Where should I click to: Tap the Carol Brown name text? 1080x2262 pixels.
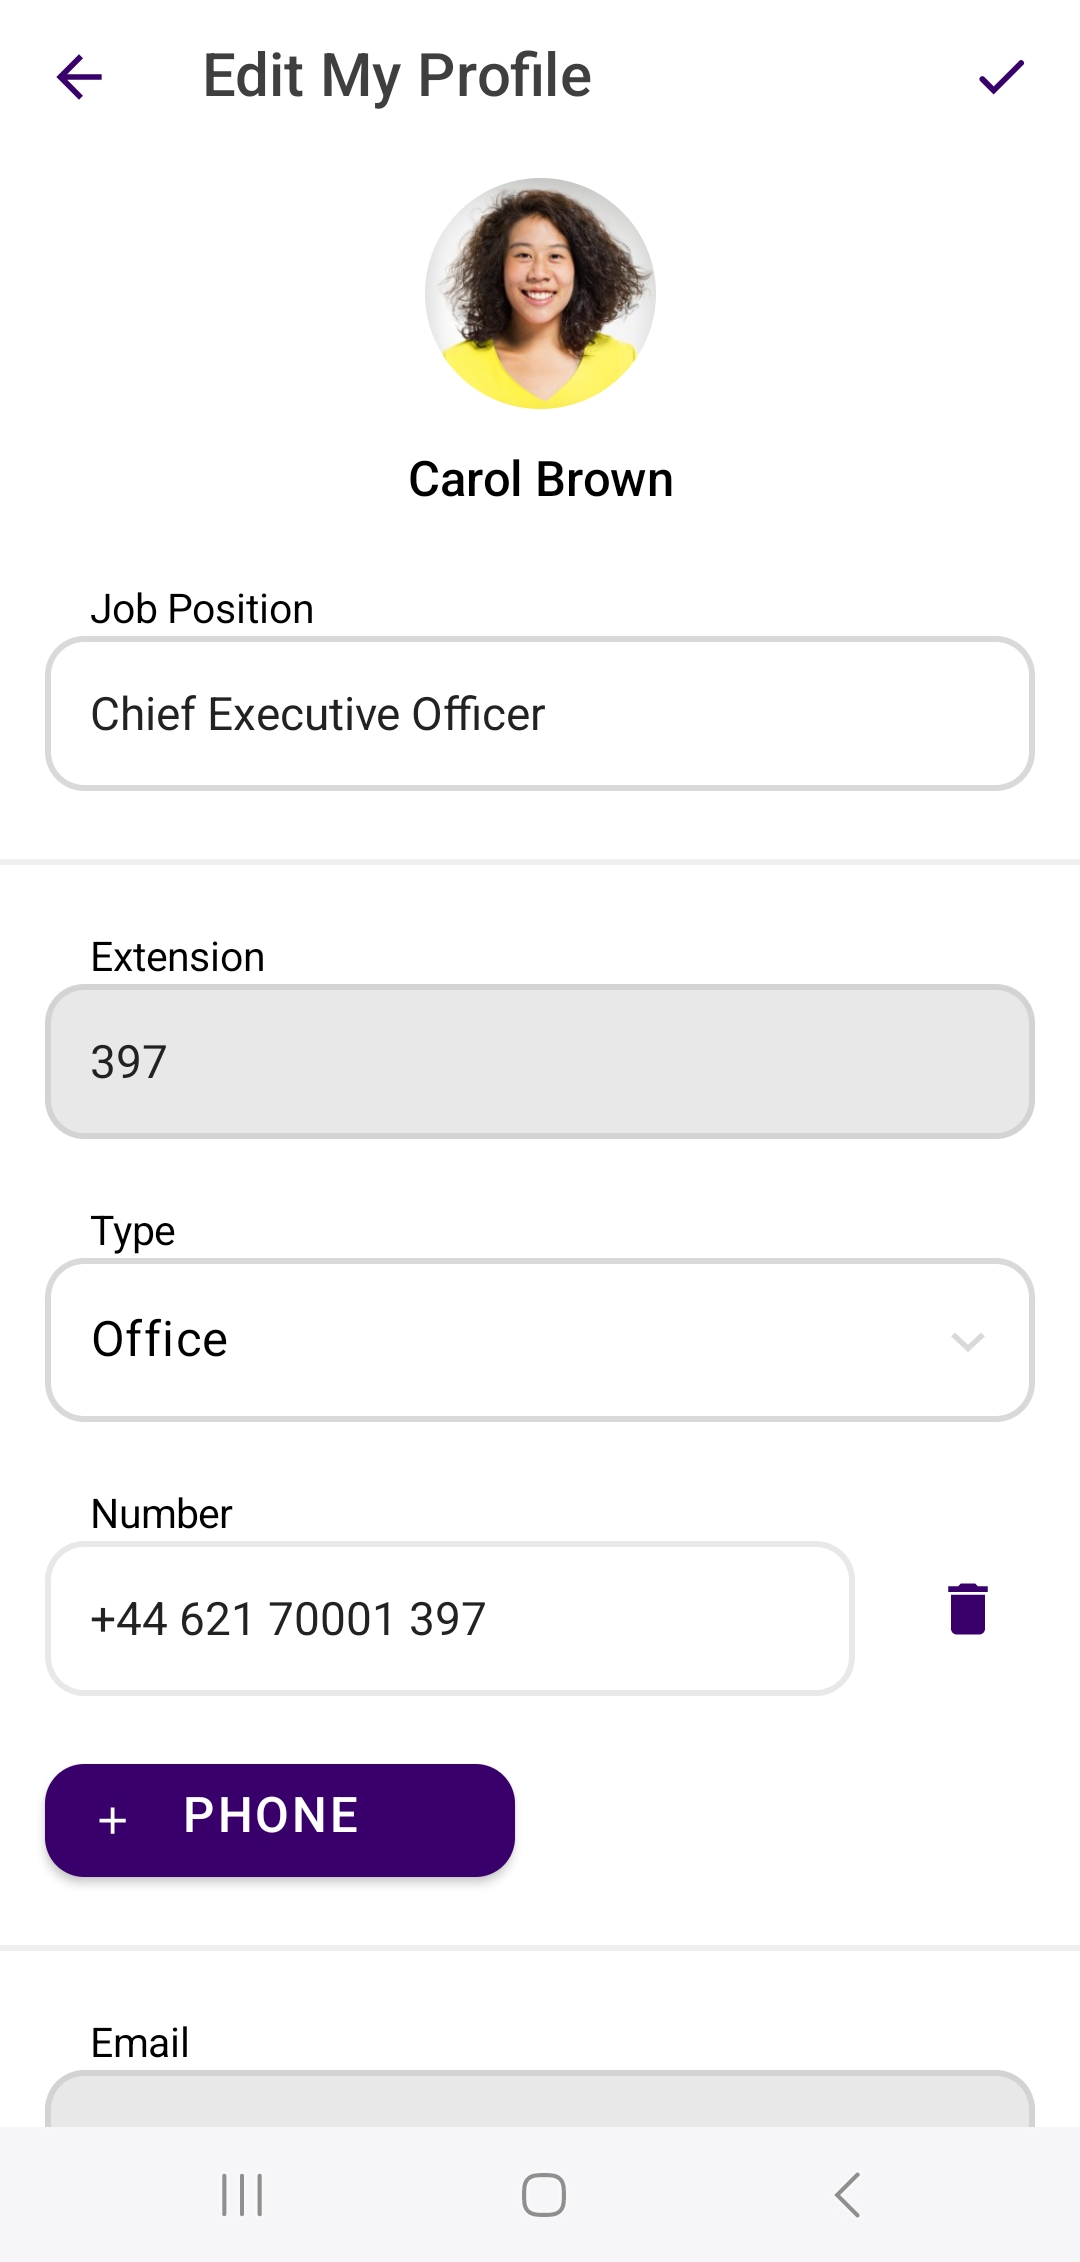540,479
